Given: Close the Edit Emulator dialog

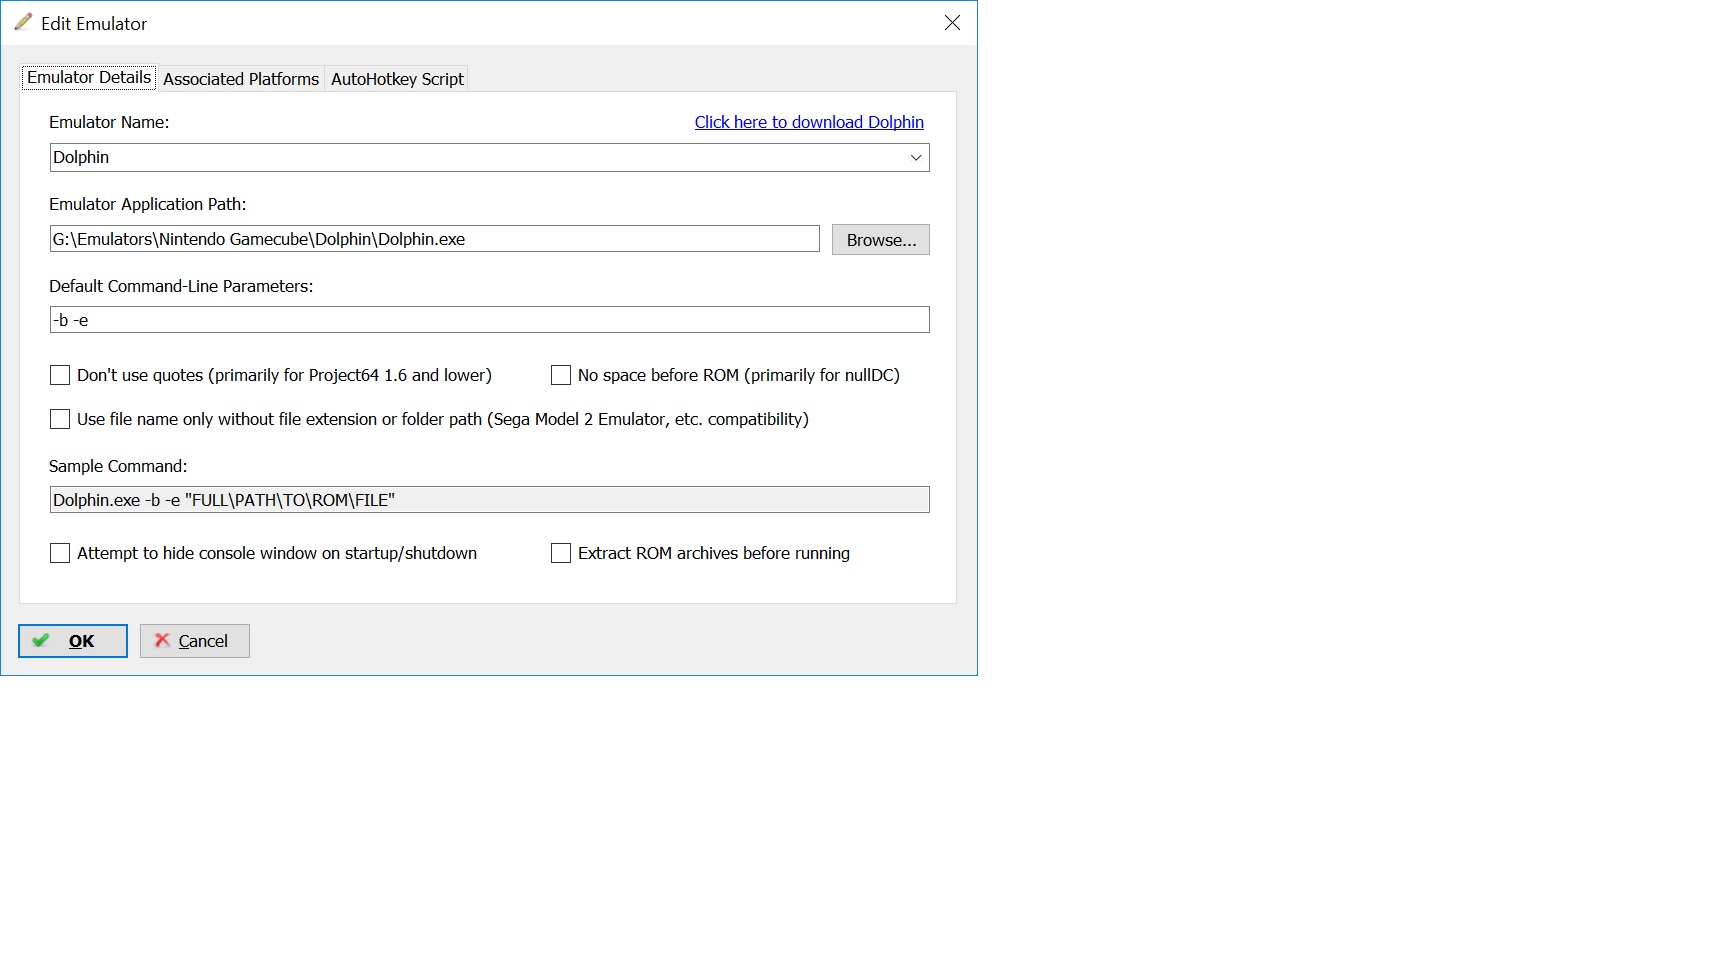Looking at the screenshot, I should pos(952,23).
